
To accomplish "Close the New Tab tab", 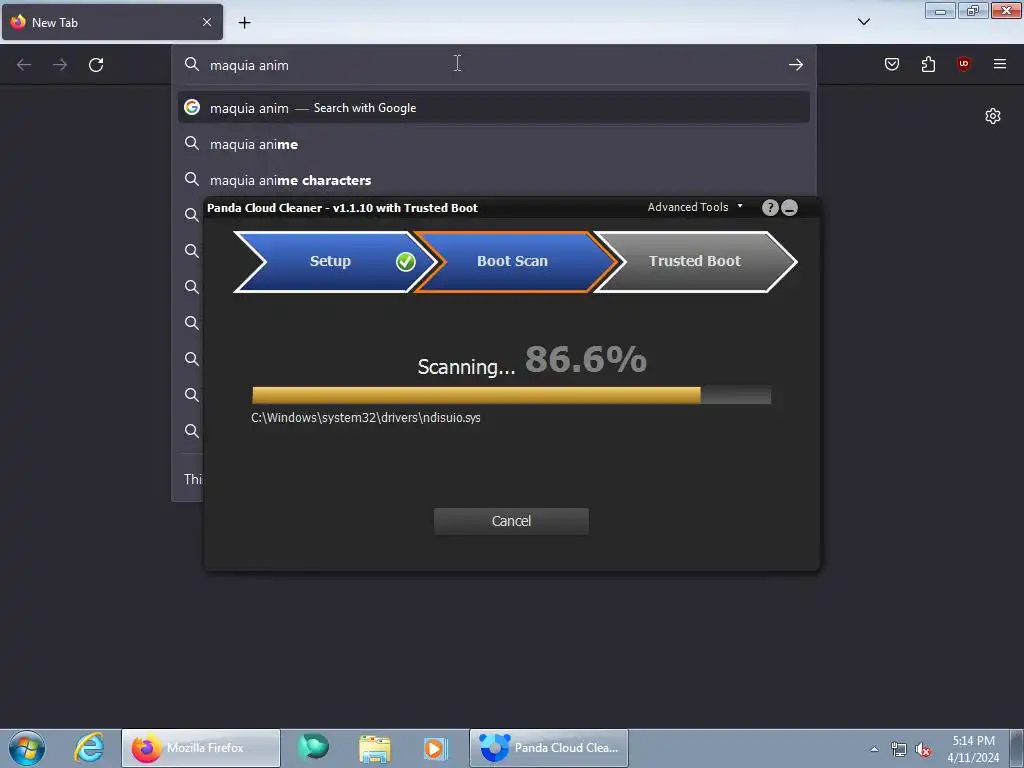I will coord(207,22).
